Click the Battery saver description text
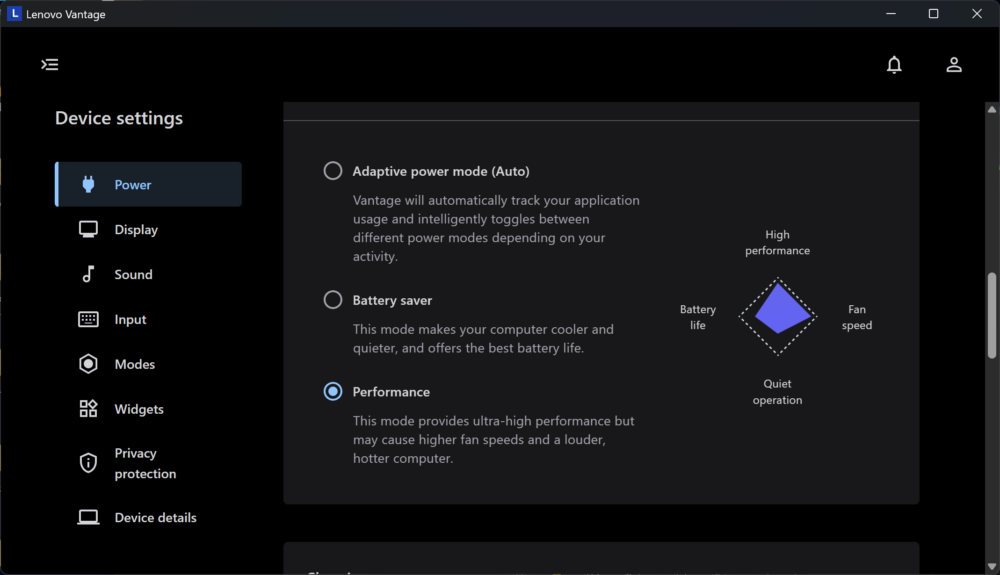The width and height of the screenshot is (1000, 575). pos(483,338)
